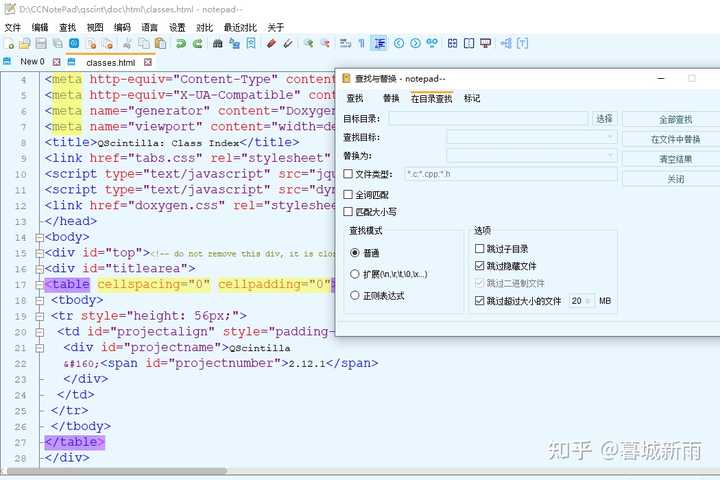Click the 选择 browse directory button

604,119
